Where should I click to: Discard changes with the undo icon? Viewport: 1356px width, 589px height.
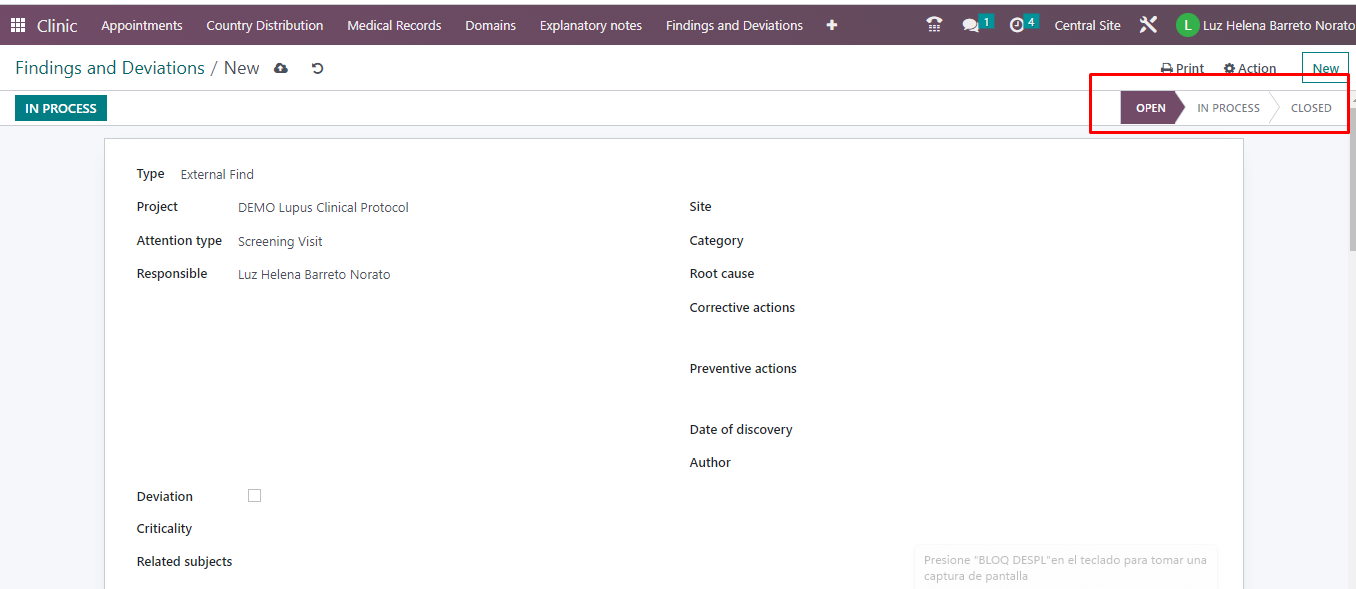(317, 68)
